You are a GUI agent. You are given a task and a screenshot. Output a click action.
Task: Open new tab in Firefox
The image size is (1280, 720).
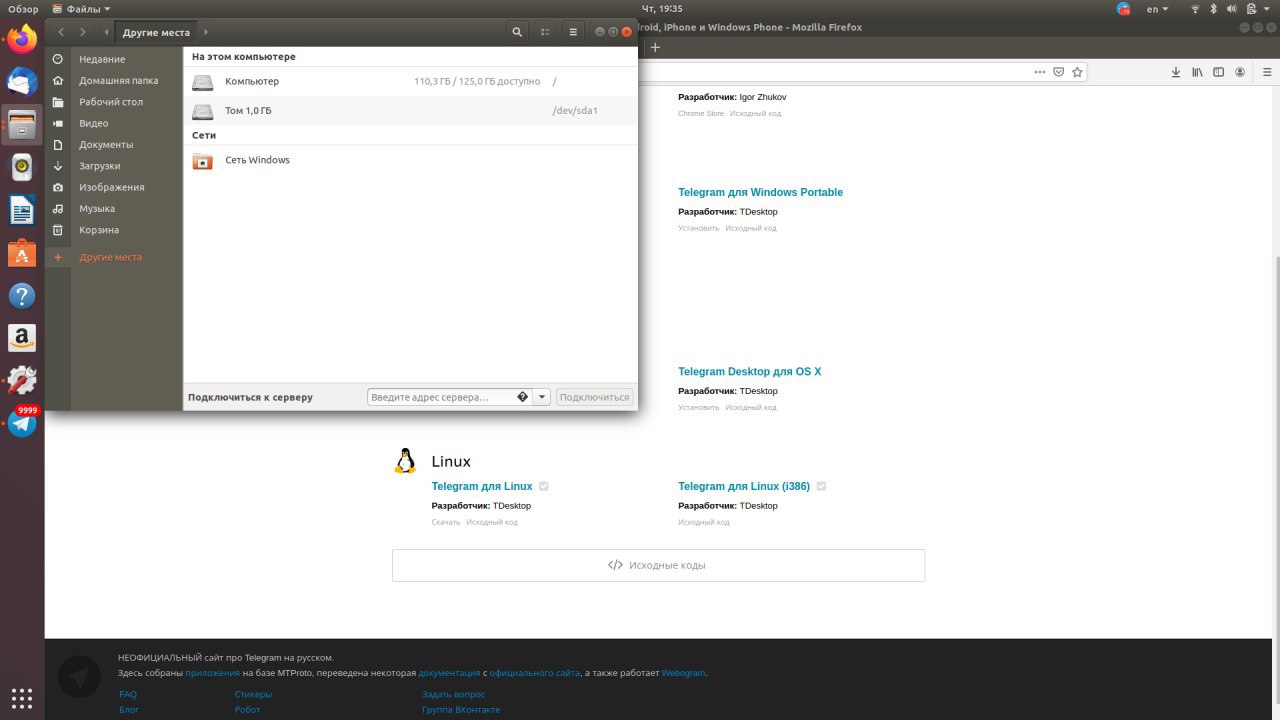[x=655, y=47]
